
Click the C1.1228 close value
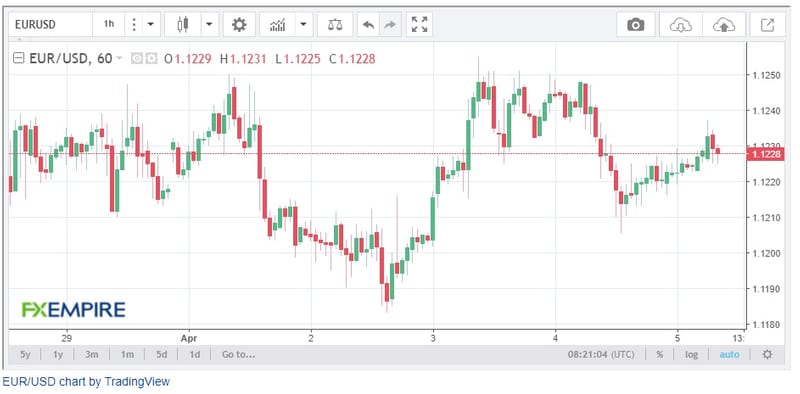(352, 59)
